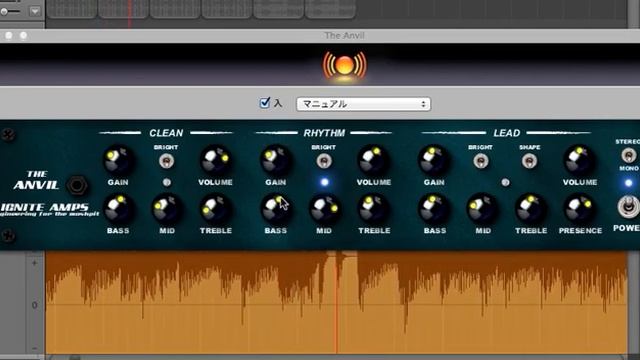Click the playhead in the waveform editor
This screenshot has height=360, width=640.
337,302
